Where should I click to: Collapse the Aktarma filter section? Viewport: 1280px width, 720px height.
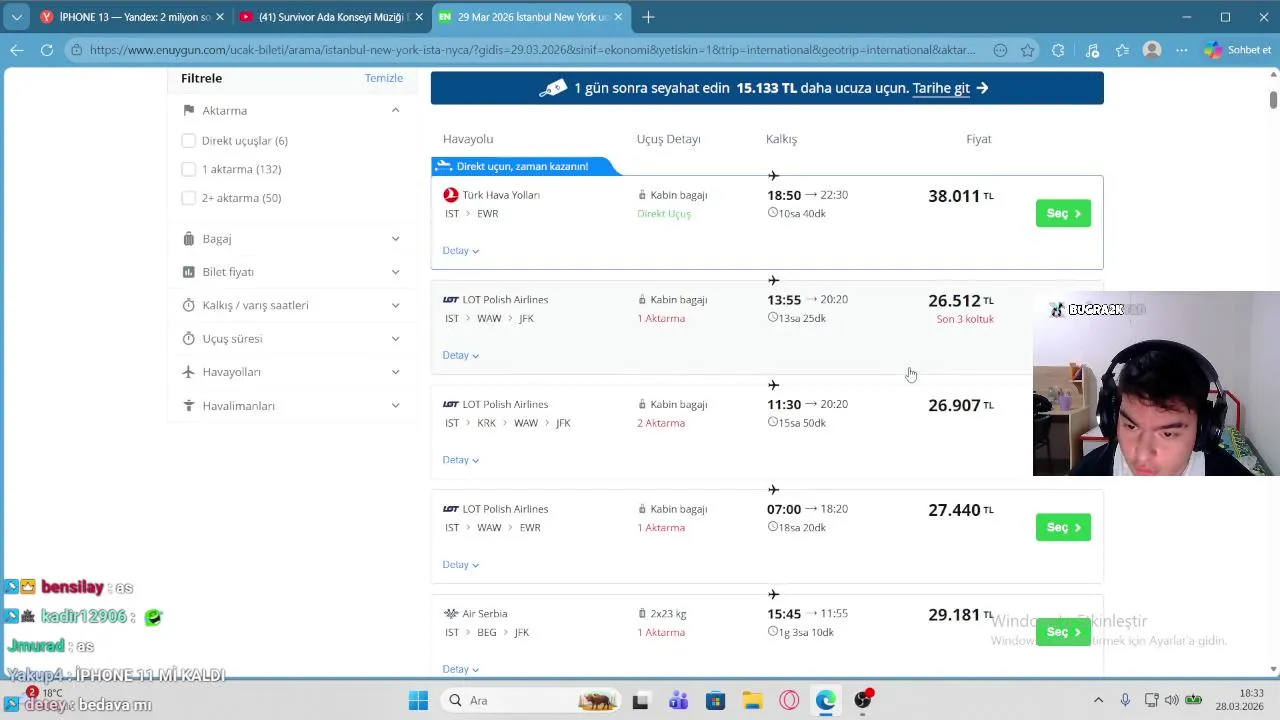click(396, 111)
